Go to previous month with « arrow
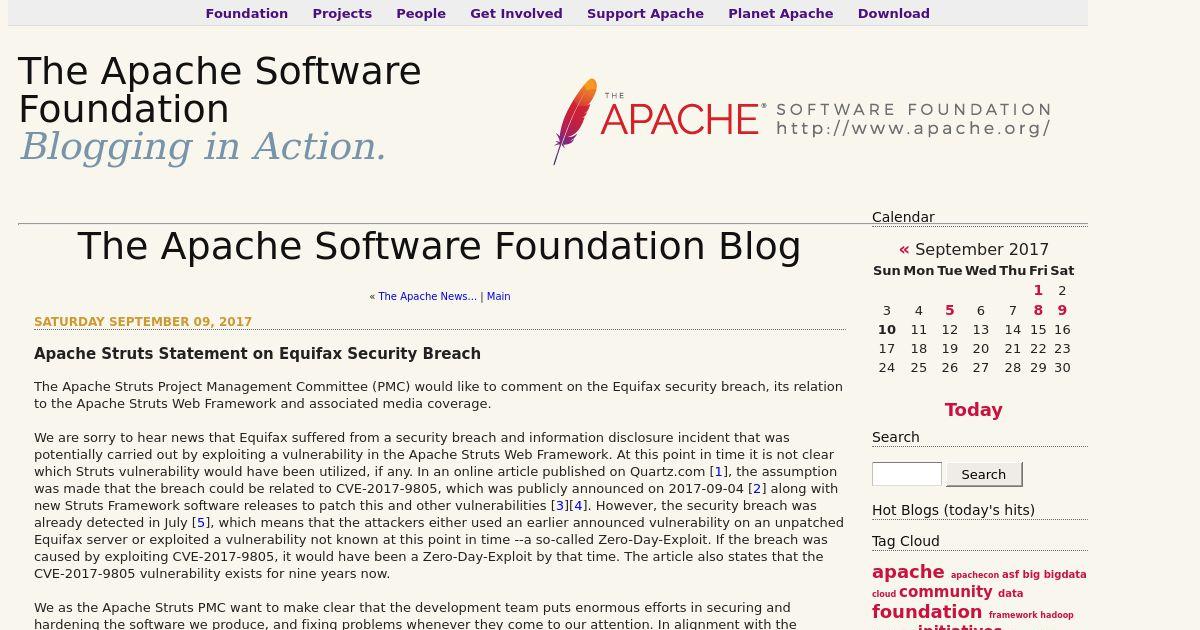1200x630 pixels. pyautogui.click(x=904, y=250)
